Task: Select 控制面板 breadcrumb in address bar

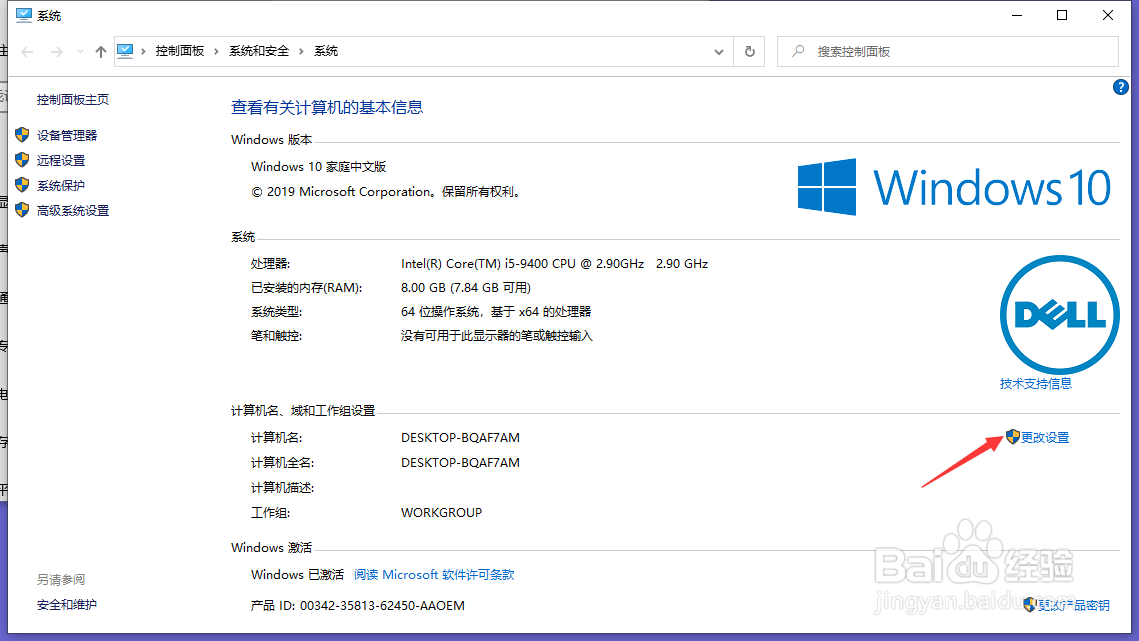Action: click(x=179, y=51)
